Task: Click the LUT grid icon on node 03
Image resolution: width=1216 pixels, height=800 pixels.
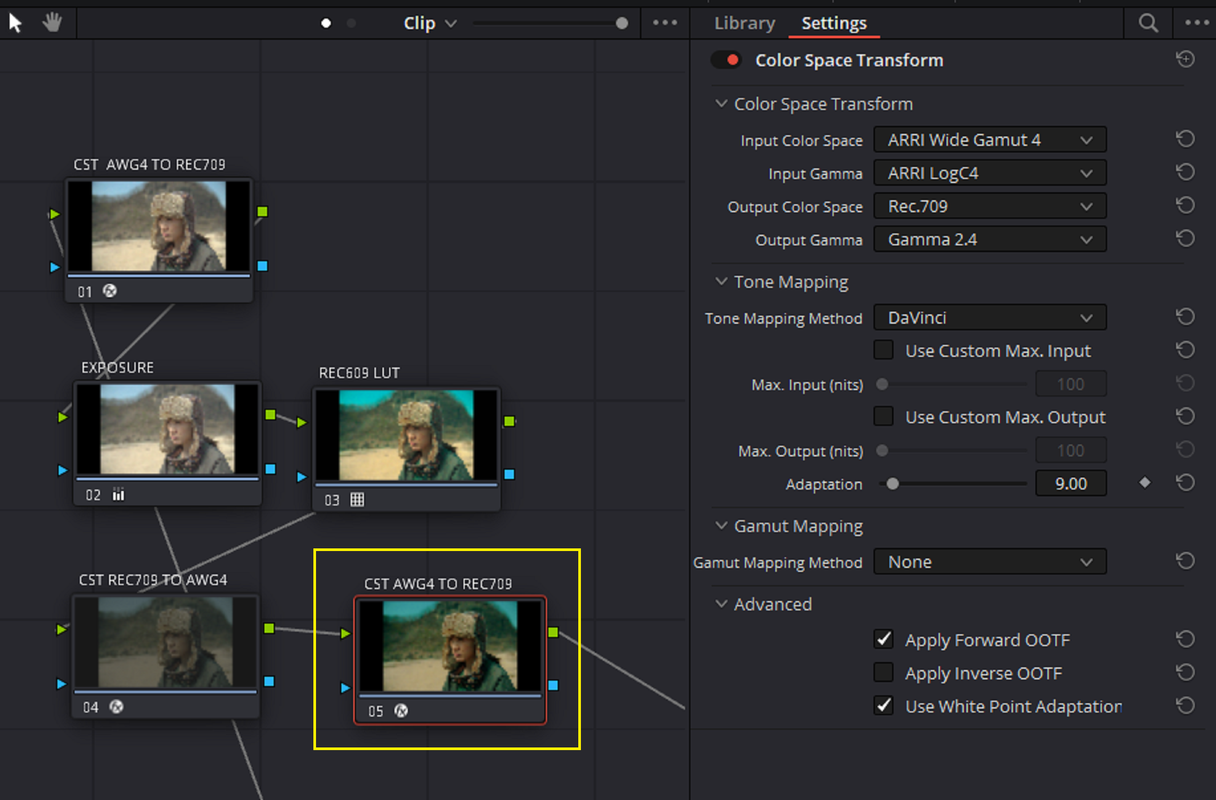Action: tap(357, 499)
